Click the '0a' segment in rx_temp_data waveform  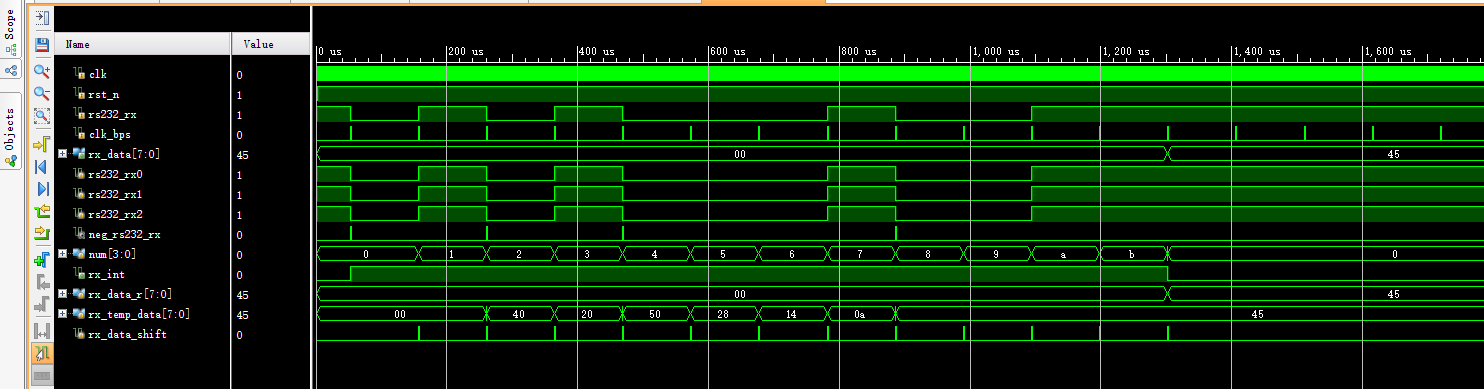click(861, 314)
